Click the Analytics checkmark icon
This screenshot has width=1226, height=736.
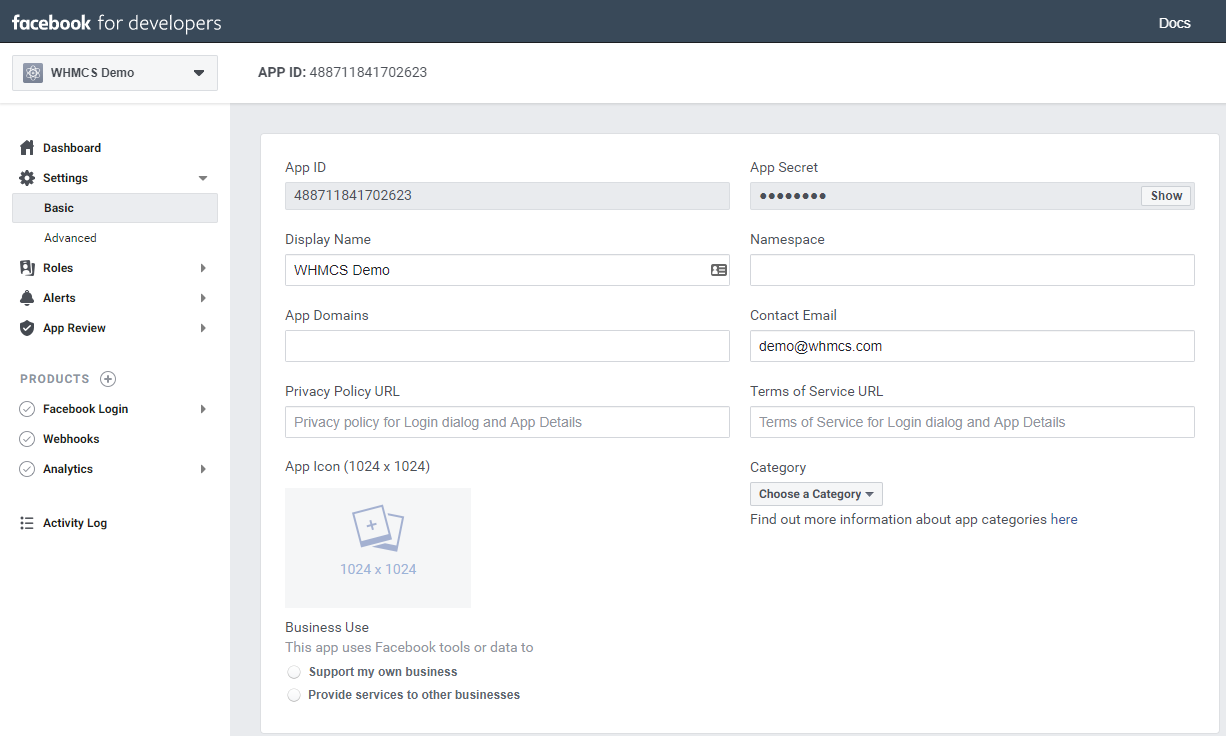click(x=27, y=469)
